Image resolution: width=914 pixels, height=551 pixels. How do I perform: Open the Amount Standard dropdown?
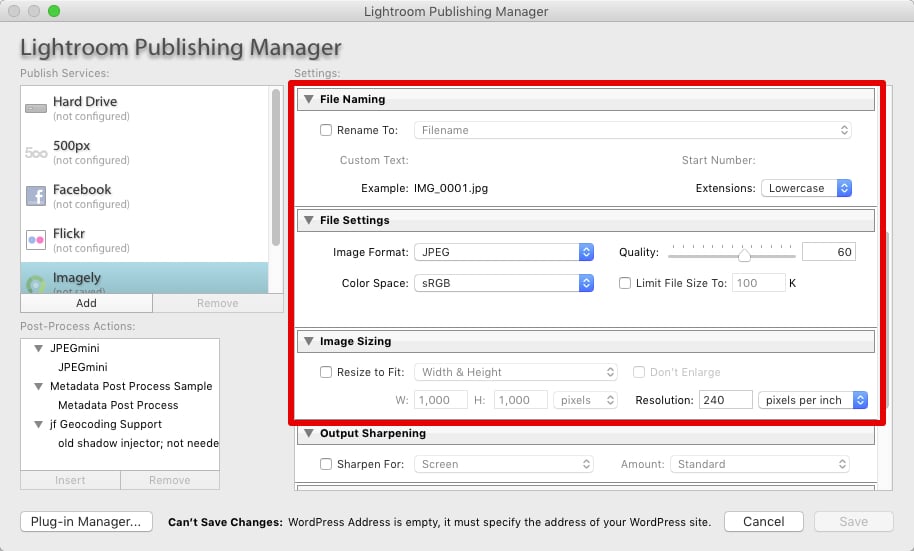[x=760, y=464]
